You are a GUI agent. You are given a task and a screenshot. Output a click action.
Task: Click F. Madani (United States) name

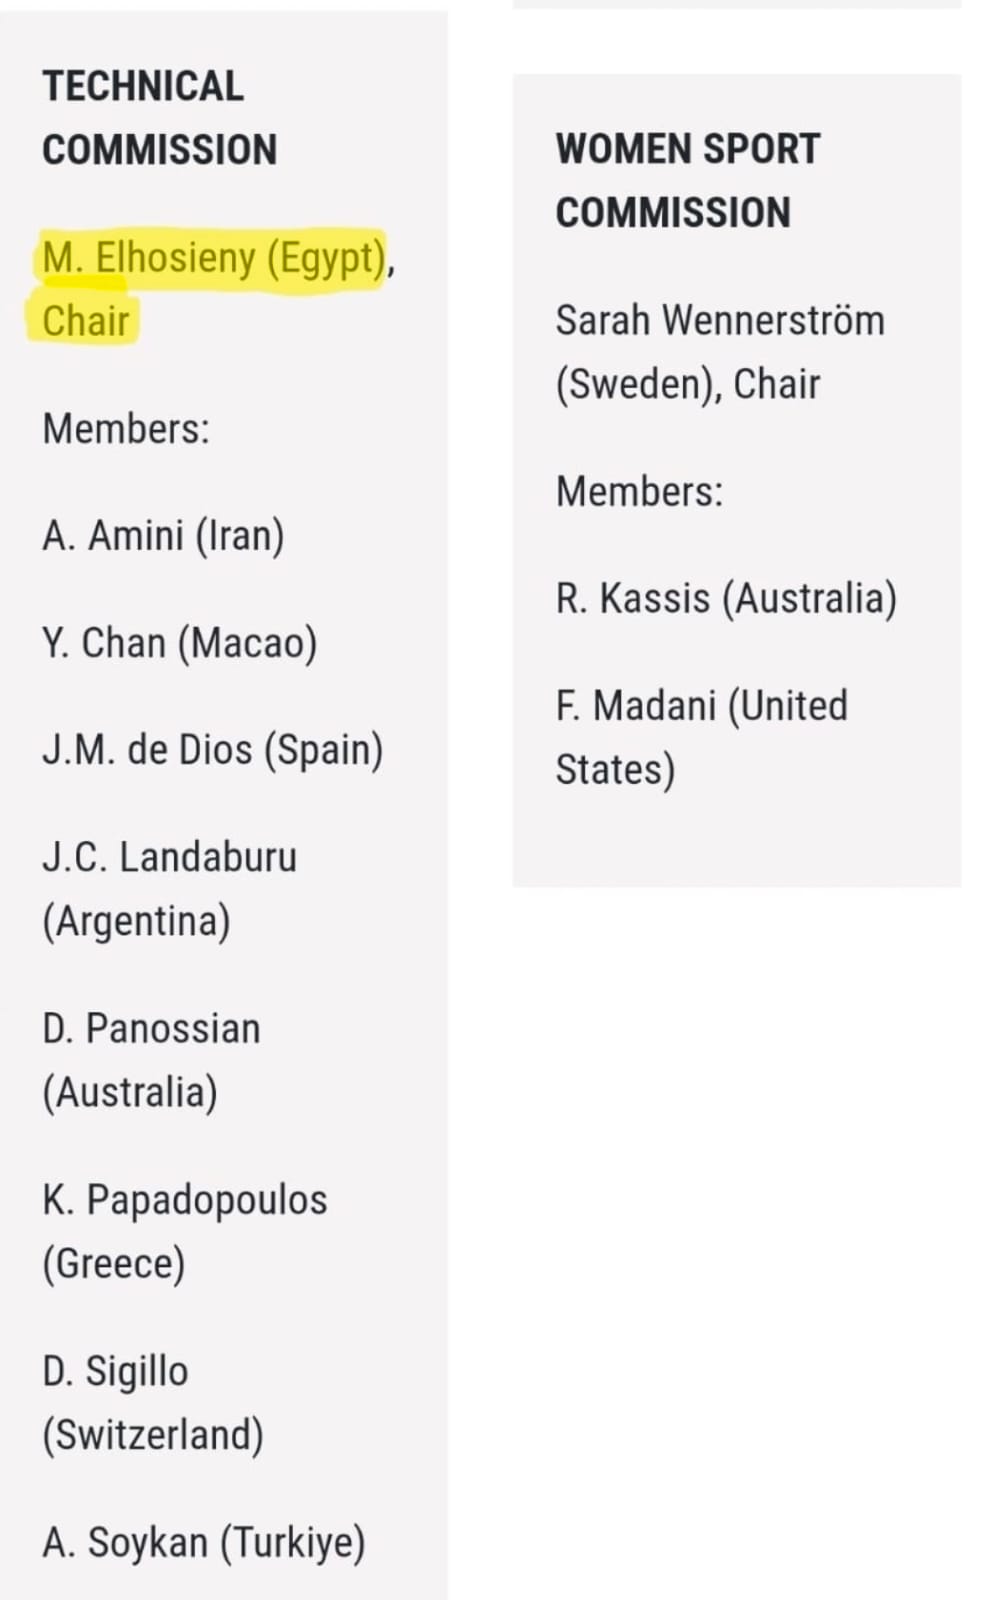pos(701,707)
